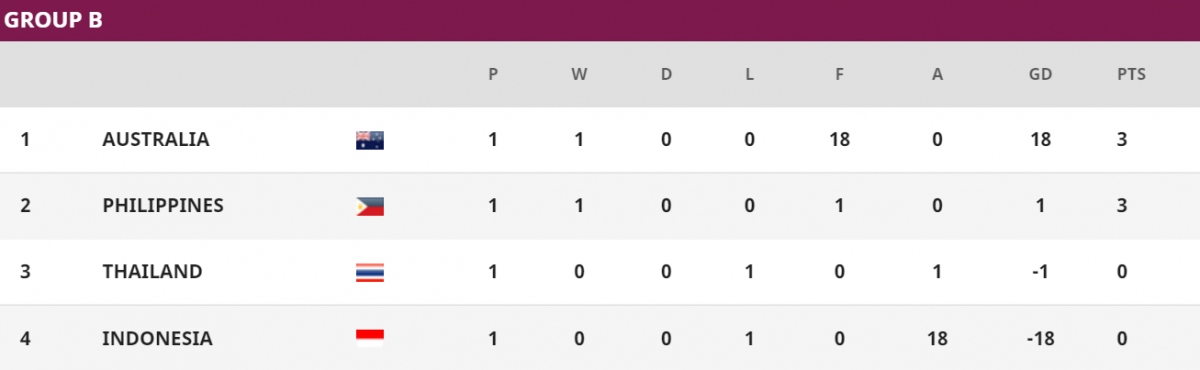Click the Australia flag icon
Screen dimensions: 1200x370
tap(370, 140)
